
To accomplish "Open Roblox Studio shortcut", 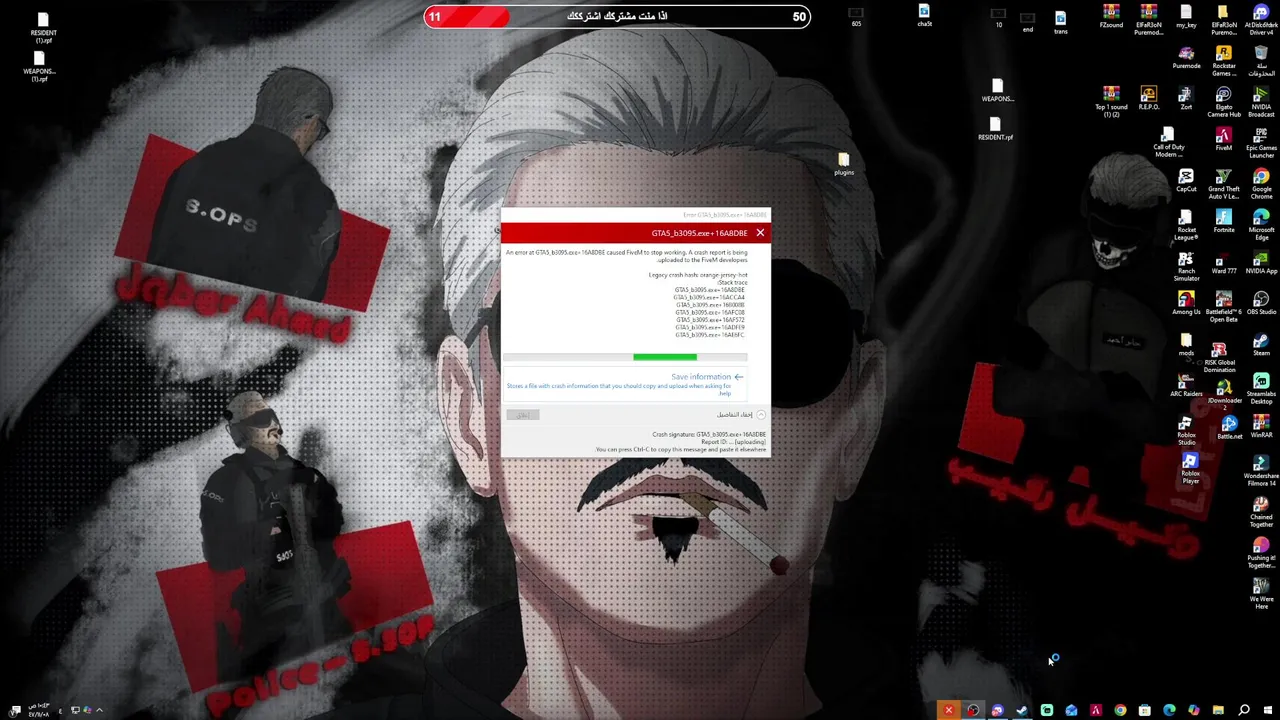I will point(1186,430).
